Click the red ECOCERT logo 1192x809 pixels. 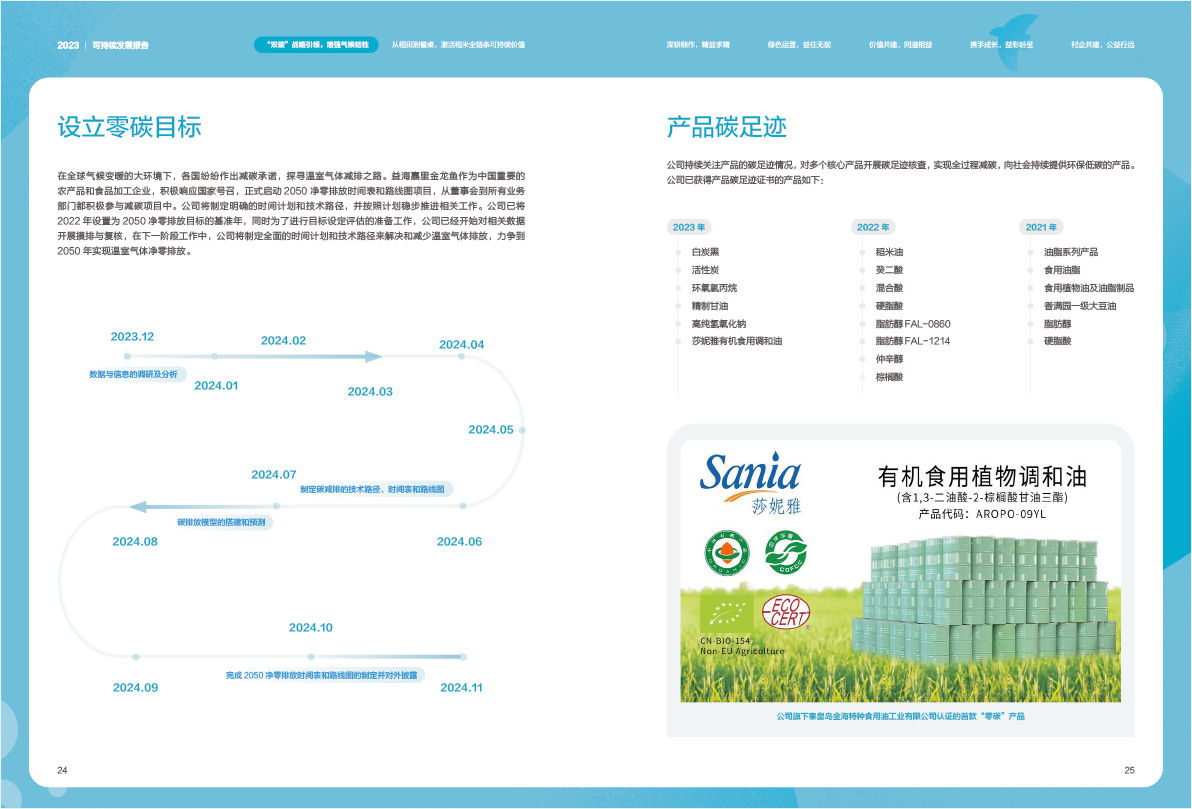click(x=785, y=612)
